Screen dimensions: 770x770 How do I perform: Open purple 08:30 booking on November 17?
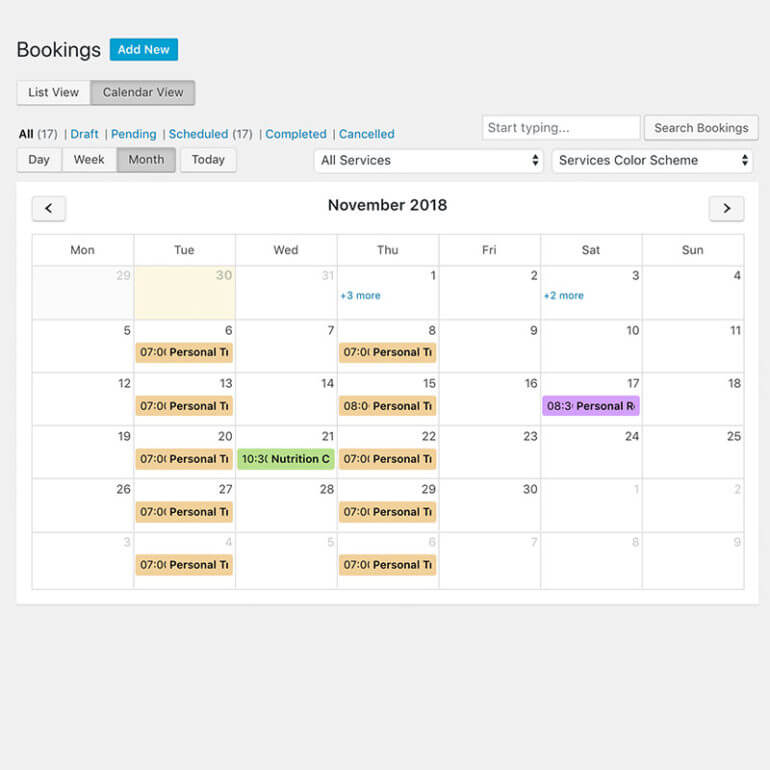coord(590,406)
